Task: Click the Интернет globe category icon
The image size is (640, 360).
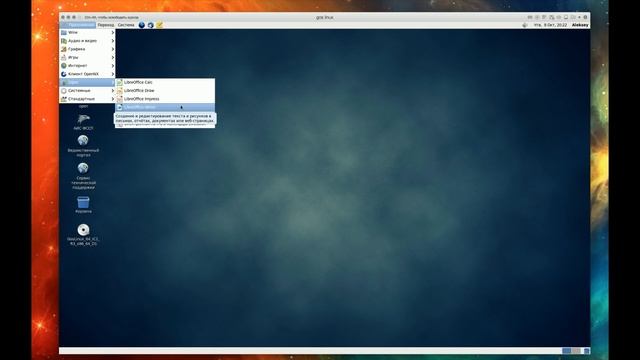Action: pos(64,66)
